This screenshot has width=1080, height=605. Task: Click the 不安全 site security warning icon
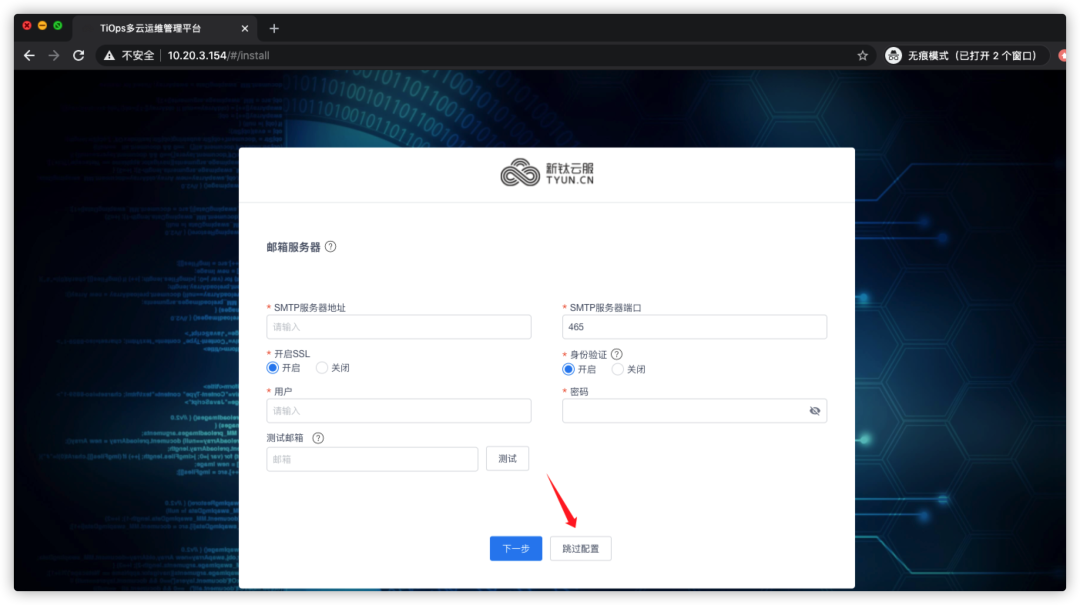tap(107, 55)
